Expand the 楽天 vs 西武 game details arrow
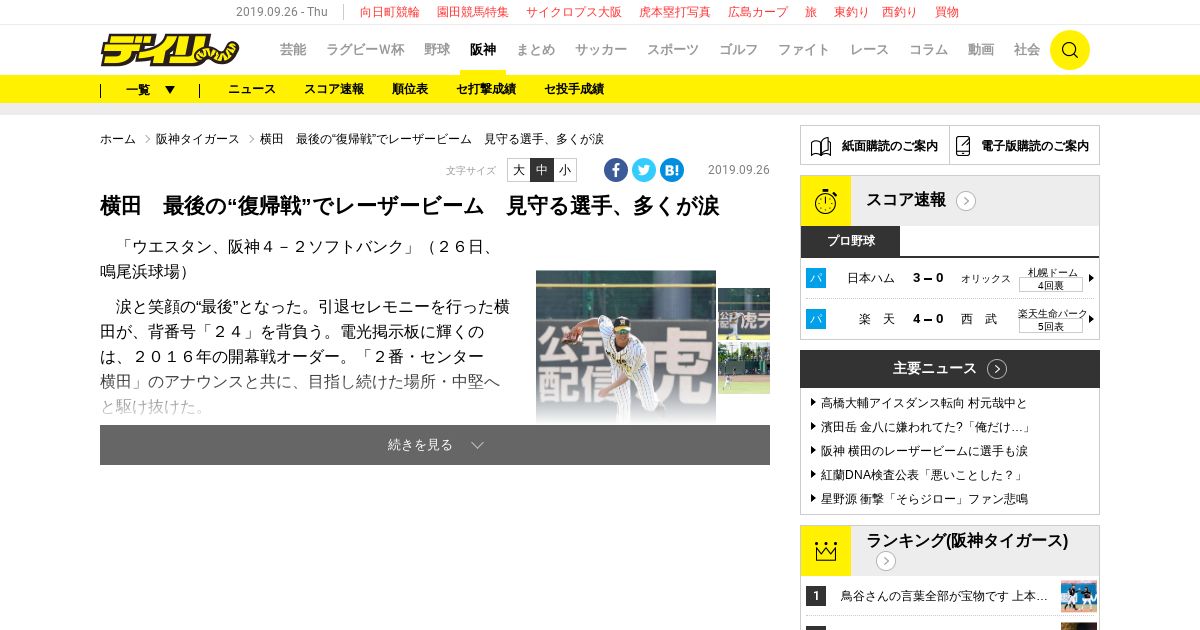Image resolution: width=1200 pixels, height=630 pixels. click(x=1091, y=319)
